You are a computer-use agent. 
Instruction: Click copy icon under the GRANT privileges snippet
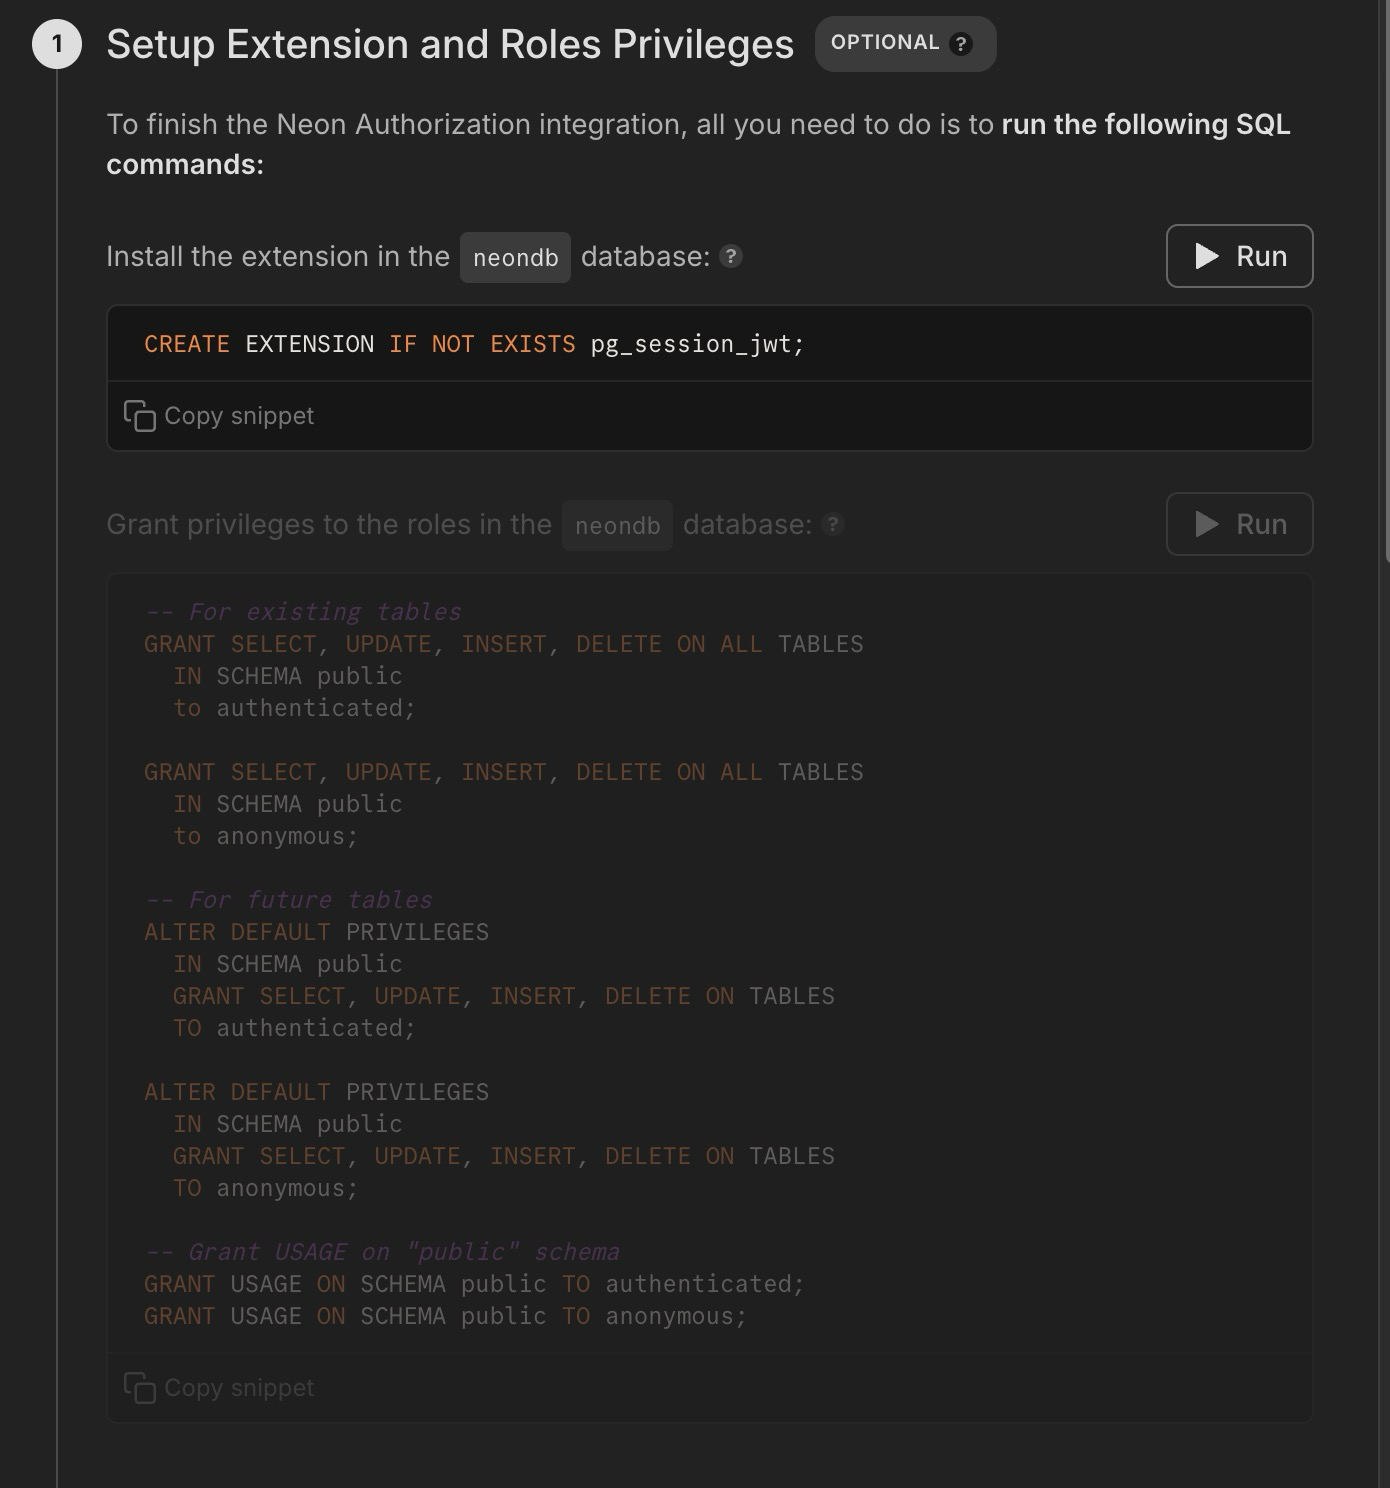pos(140,1388)
